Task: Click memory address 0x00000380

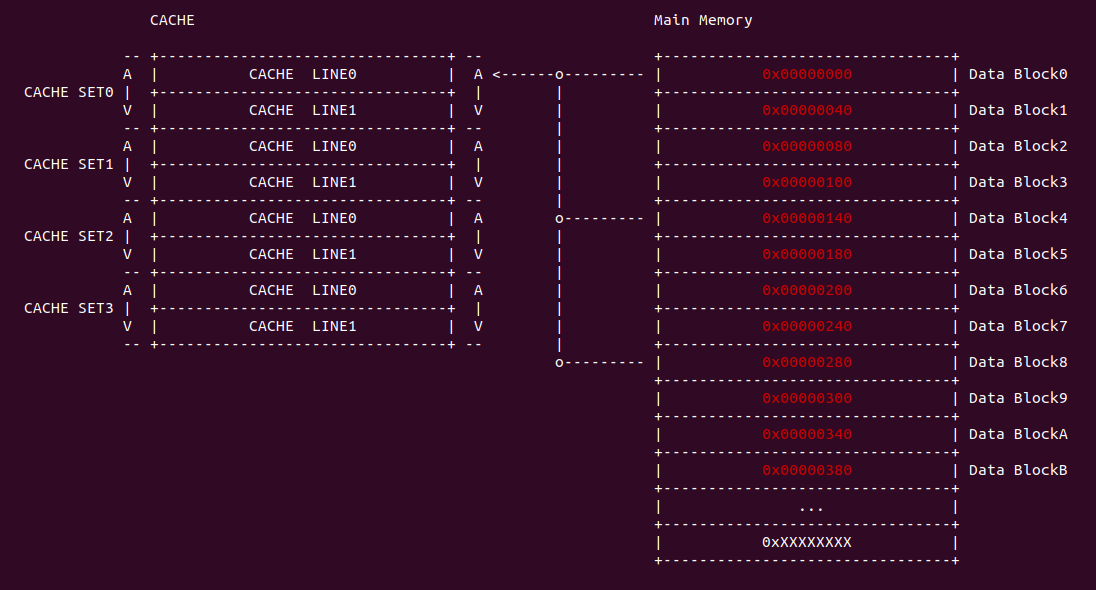Action: point(807,470)
